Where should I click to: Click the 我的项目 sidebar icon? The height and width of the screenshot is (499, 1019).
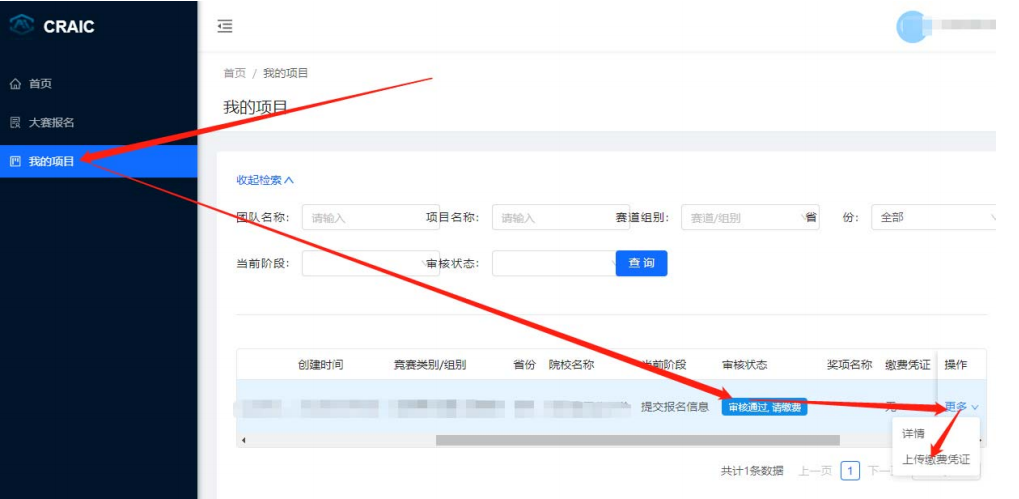[x=15, y=161]
